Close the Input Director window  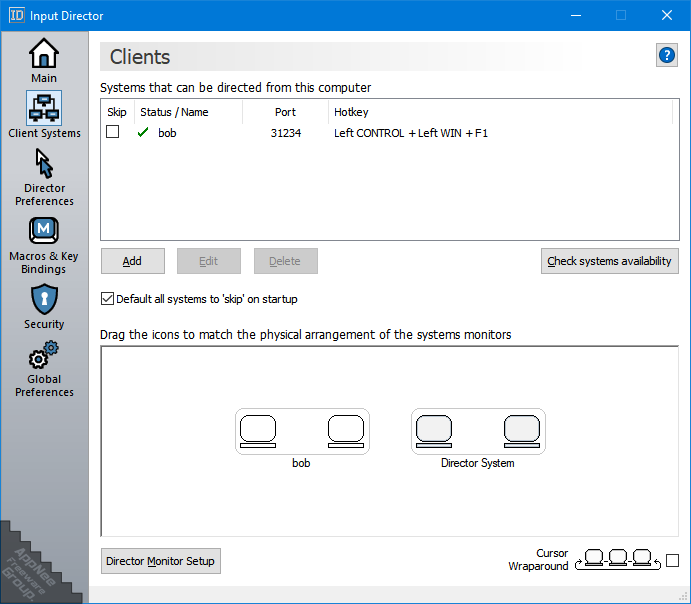tap(667, 15)
